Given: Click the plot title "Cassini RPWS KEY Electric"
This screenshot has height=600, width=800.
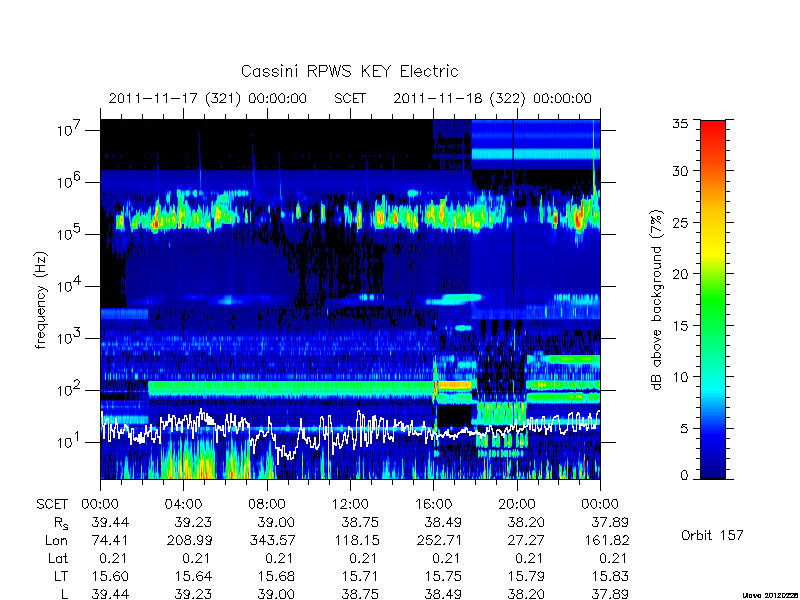Looking at the screenshot, I should tap(349, 71).
